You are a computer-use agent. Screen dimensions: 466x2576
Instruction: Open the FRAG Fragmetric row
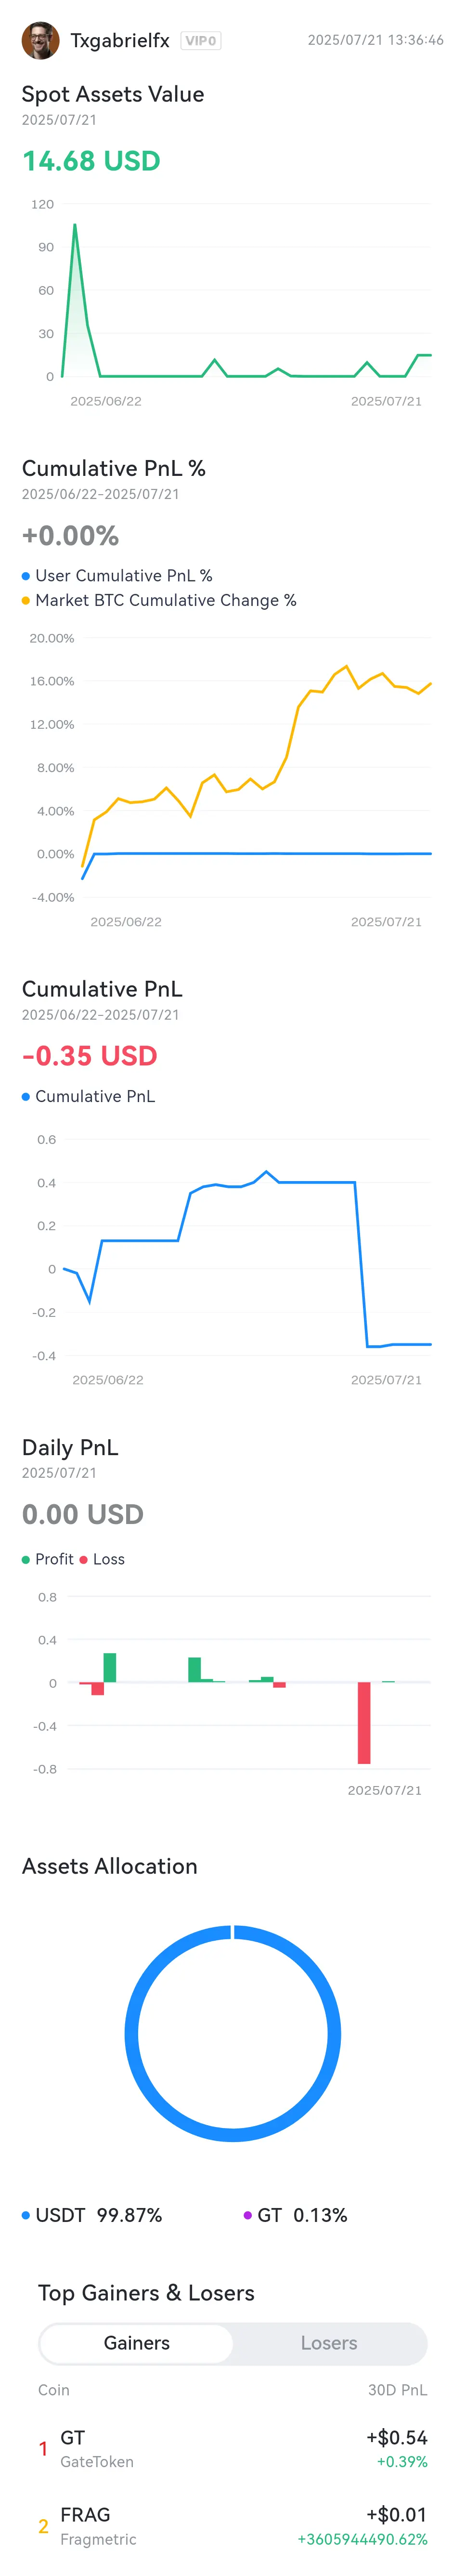tap(233, 2525)
